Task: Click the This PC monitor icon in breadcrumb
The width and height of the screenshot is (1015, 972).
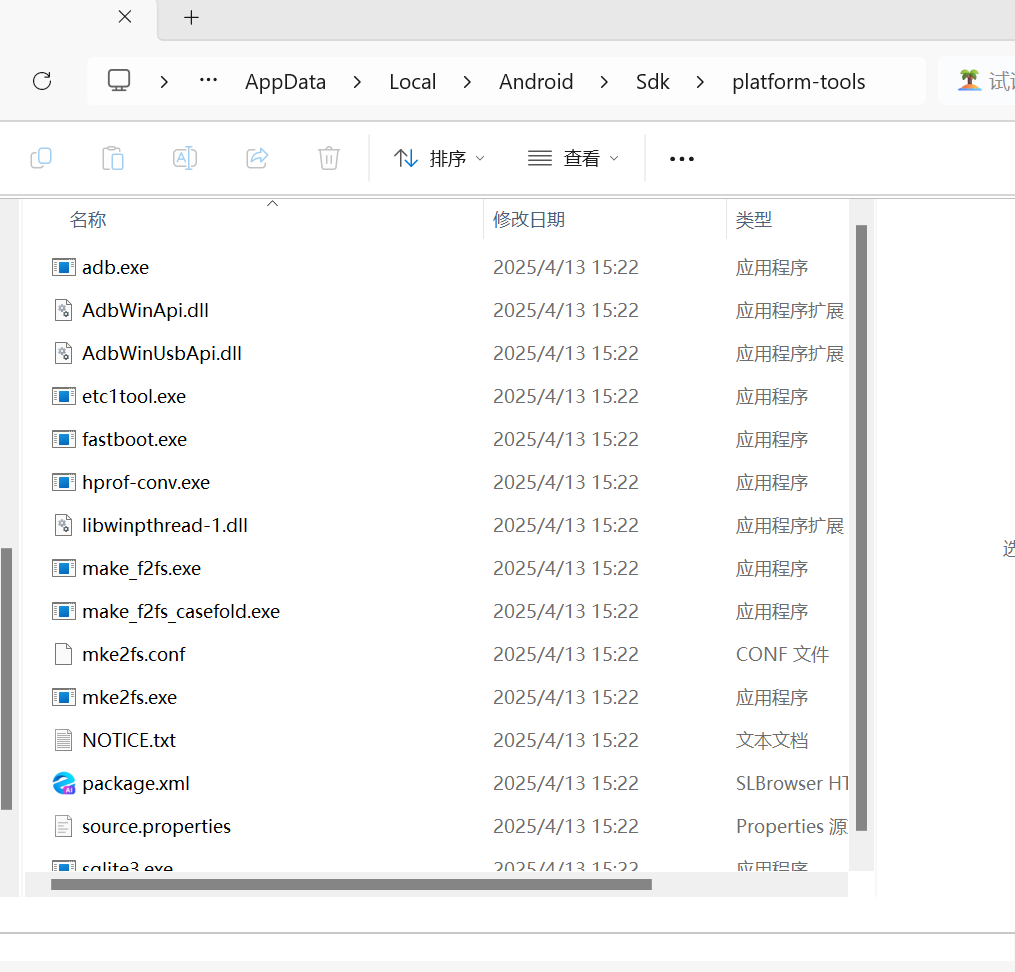Action: (x=119, y=81)
